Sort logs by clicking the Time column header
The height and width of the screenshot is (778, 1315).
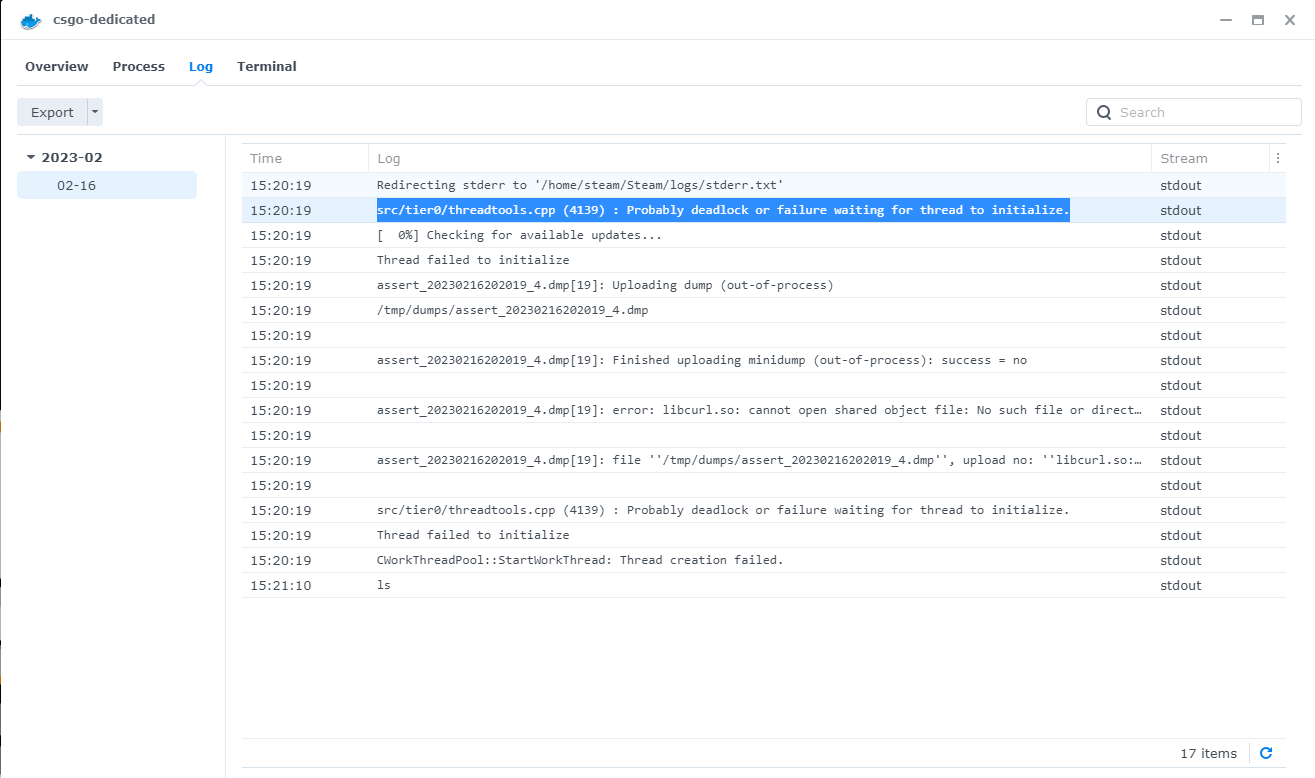(x=266, y=158)
